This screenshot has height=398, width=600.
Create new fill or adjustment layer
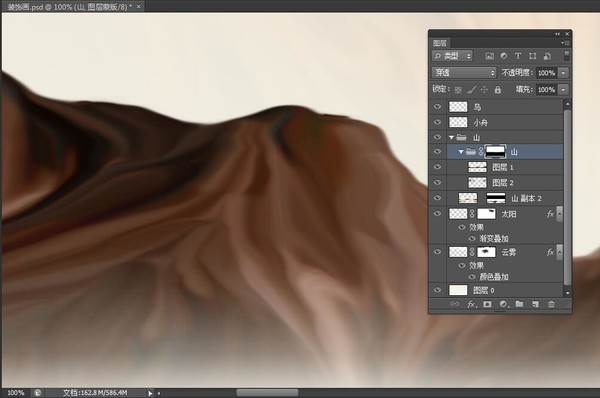(504, 304)
